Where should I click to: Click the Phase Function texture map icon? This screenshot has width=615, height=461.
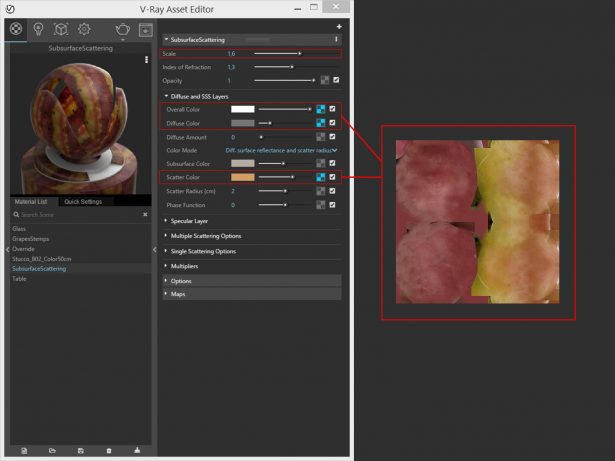coord(320,205)
